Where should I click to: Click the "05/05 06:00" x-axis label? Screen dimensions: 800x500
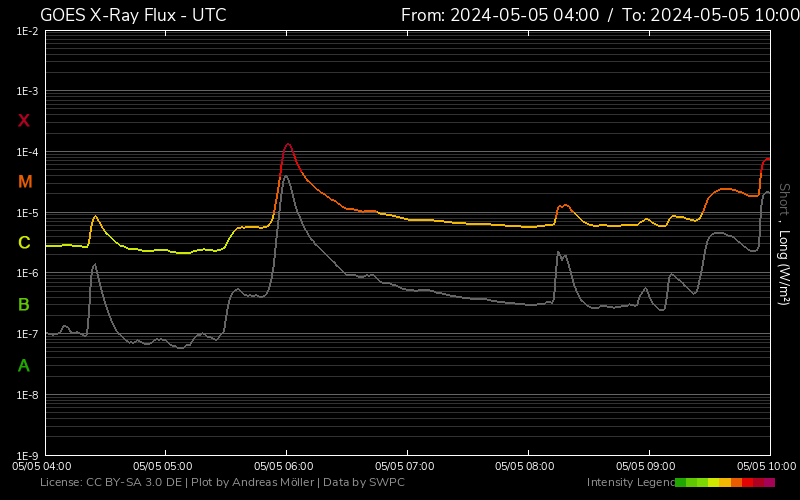[x=284, y=466]
